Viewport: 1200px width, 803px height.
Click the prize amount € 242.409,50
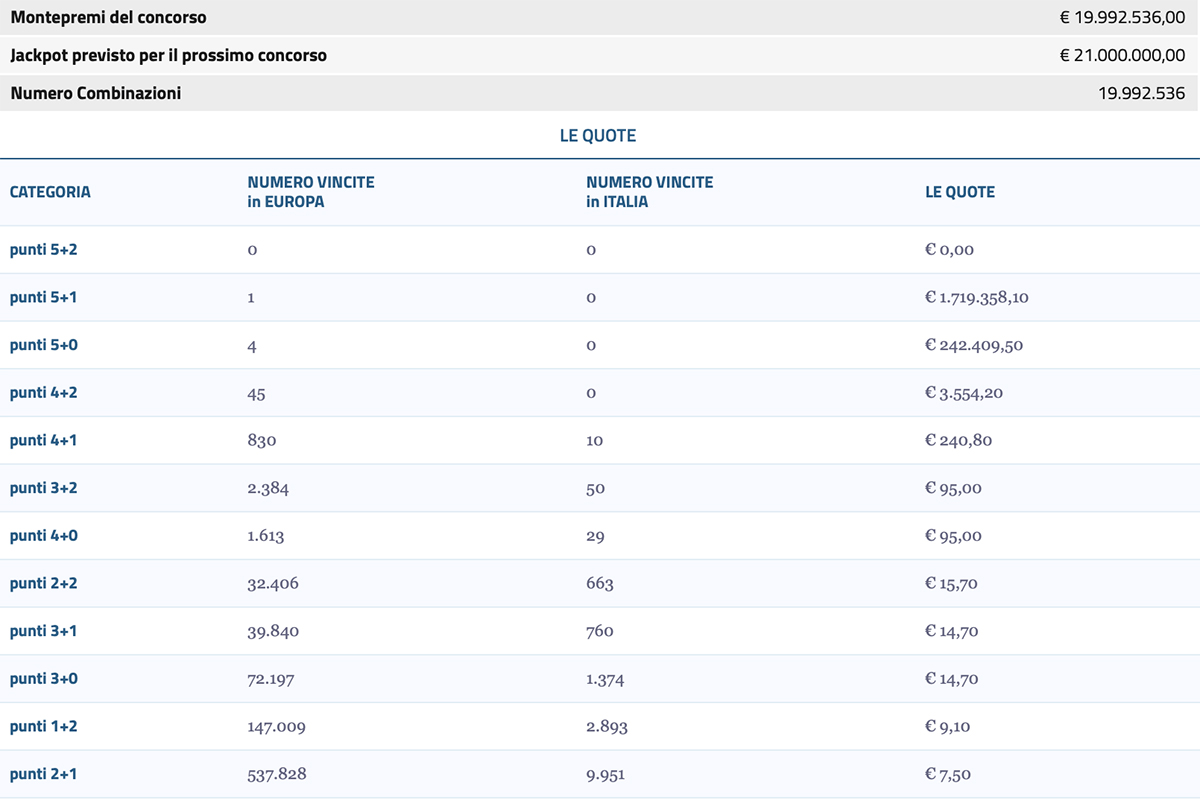(x=974, y=346)
